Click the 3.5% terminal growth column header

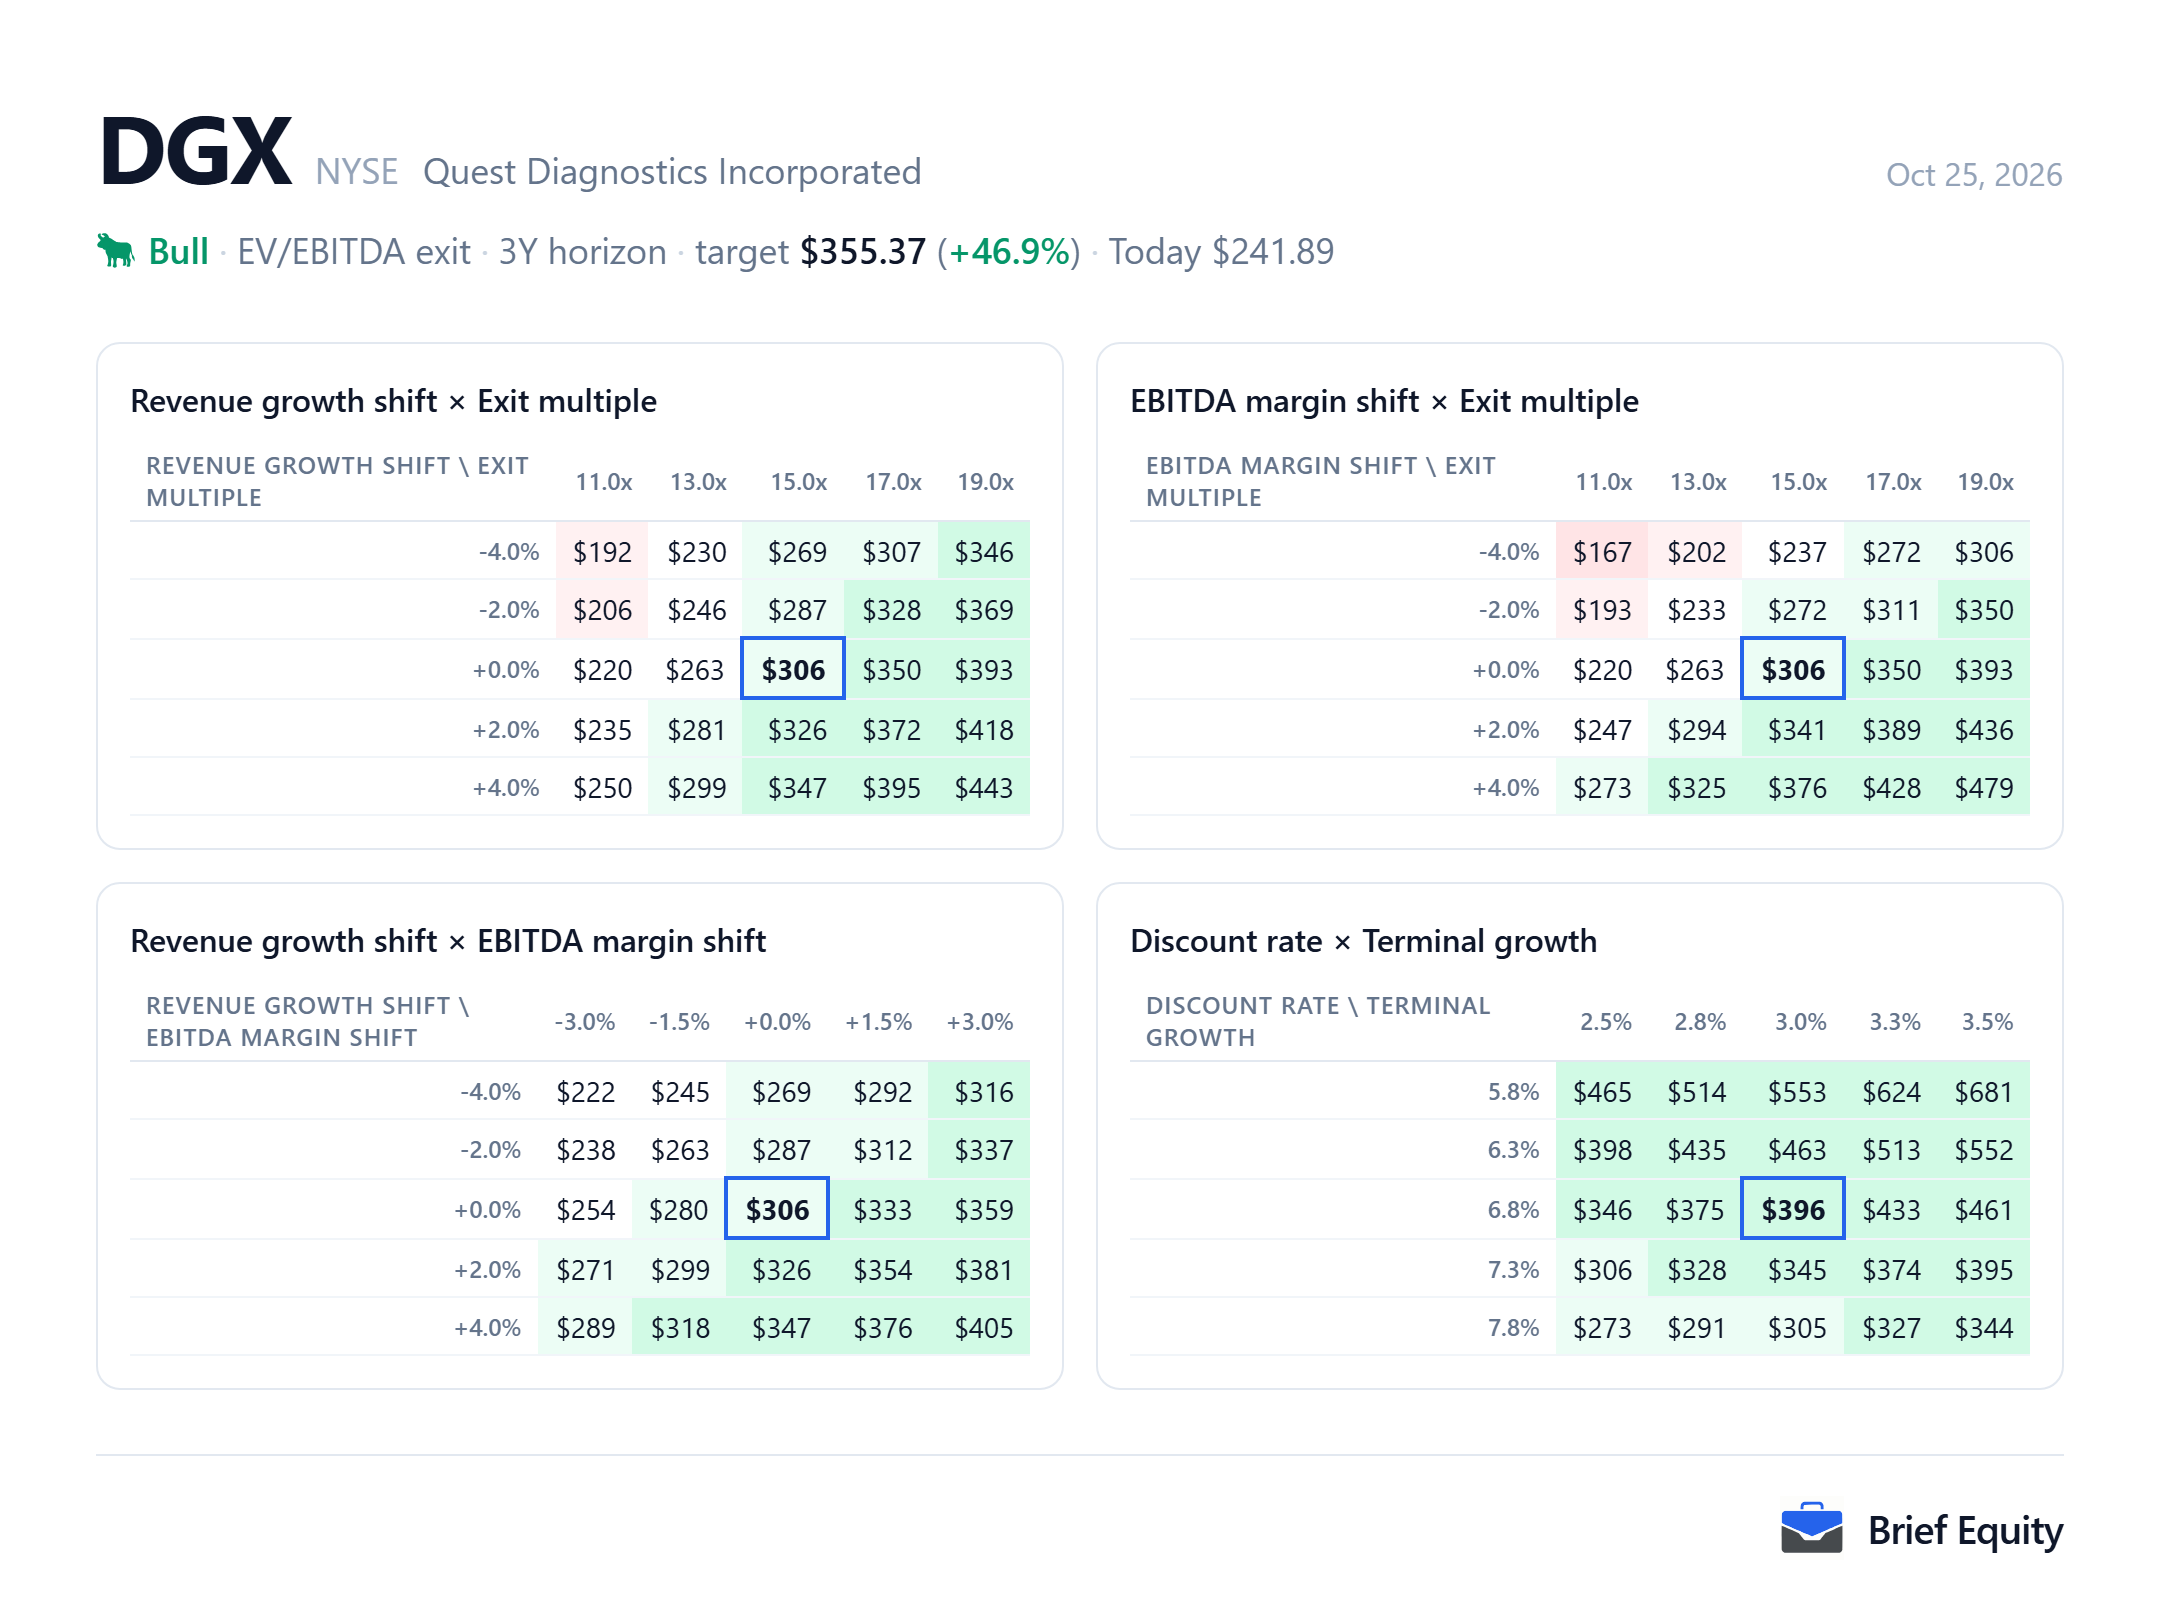(1987, 1022)
